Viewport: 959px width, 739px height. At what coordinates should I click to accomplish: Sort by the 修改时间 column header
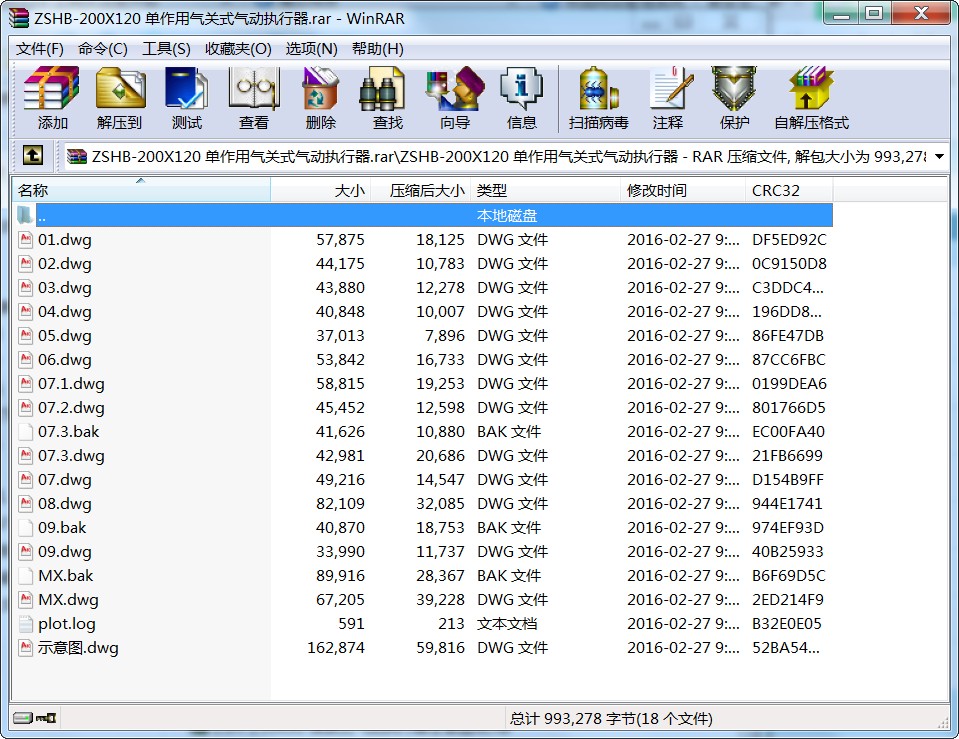click(682, 190)
